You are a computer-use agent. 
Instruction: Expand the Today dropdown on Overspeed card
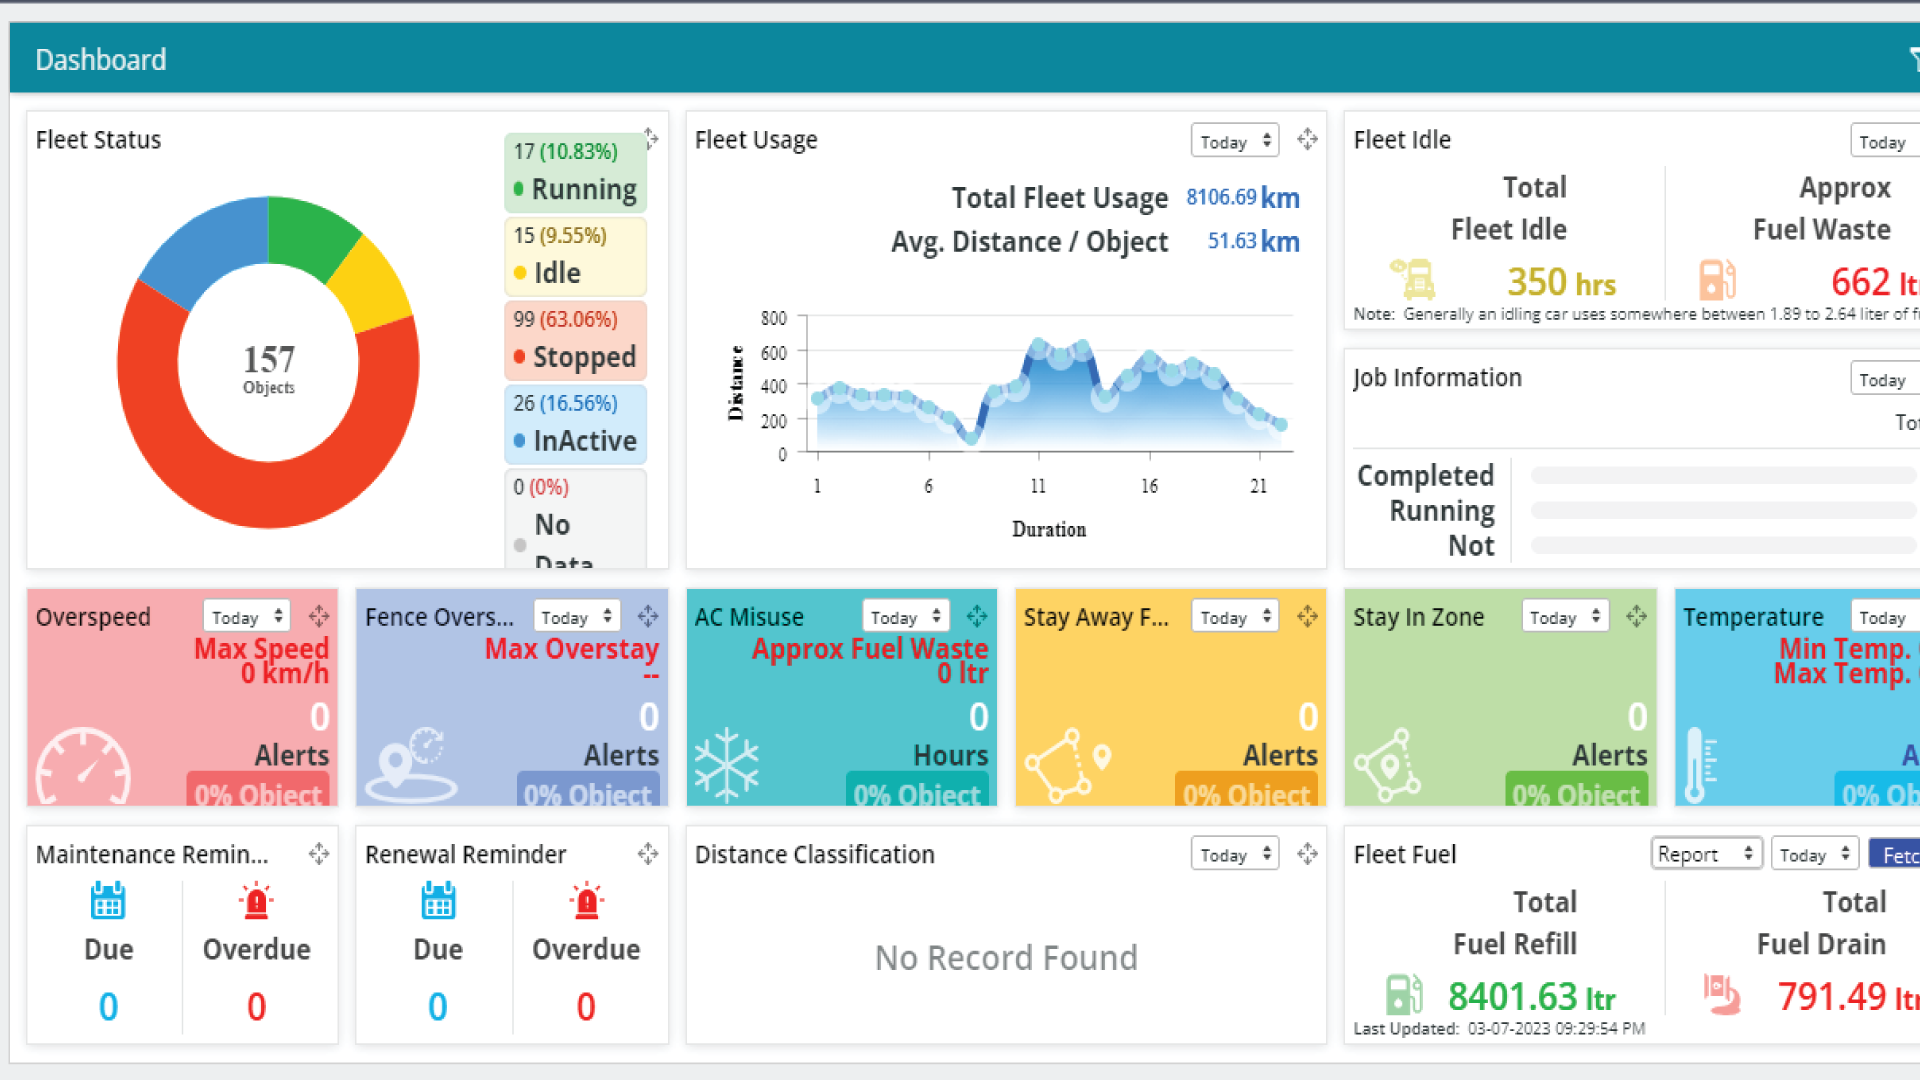pyautogui.click(x=246, y=617)
